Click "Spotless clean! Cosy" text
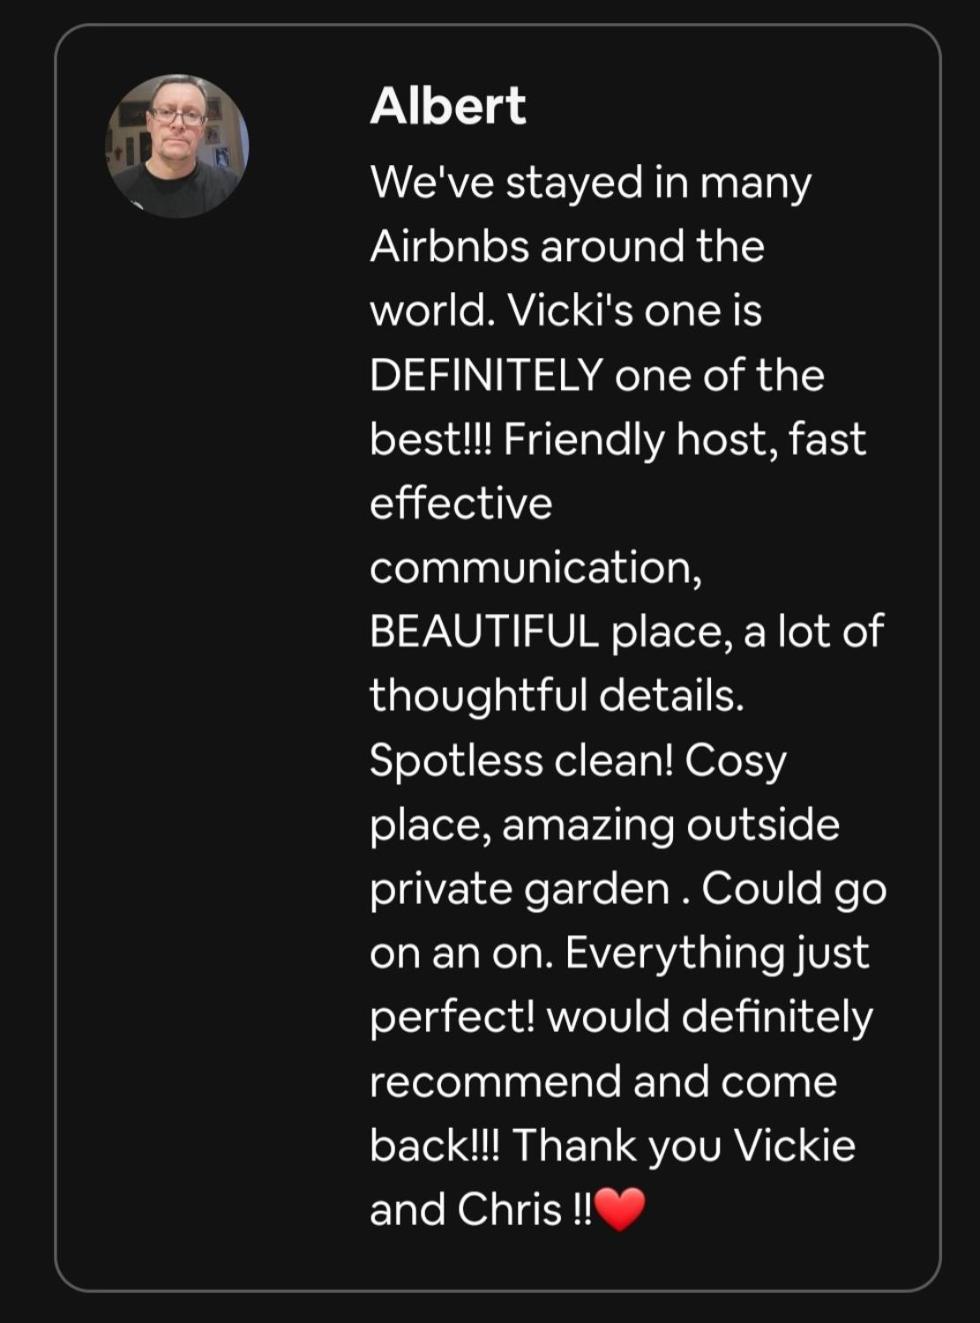 coord(578,762)
